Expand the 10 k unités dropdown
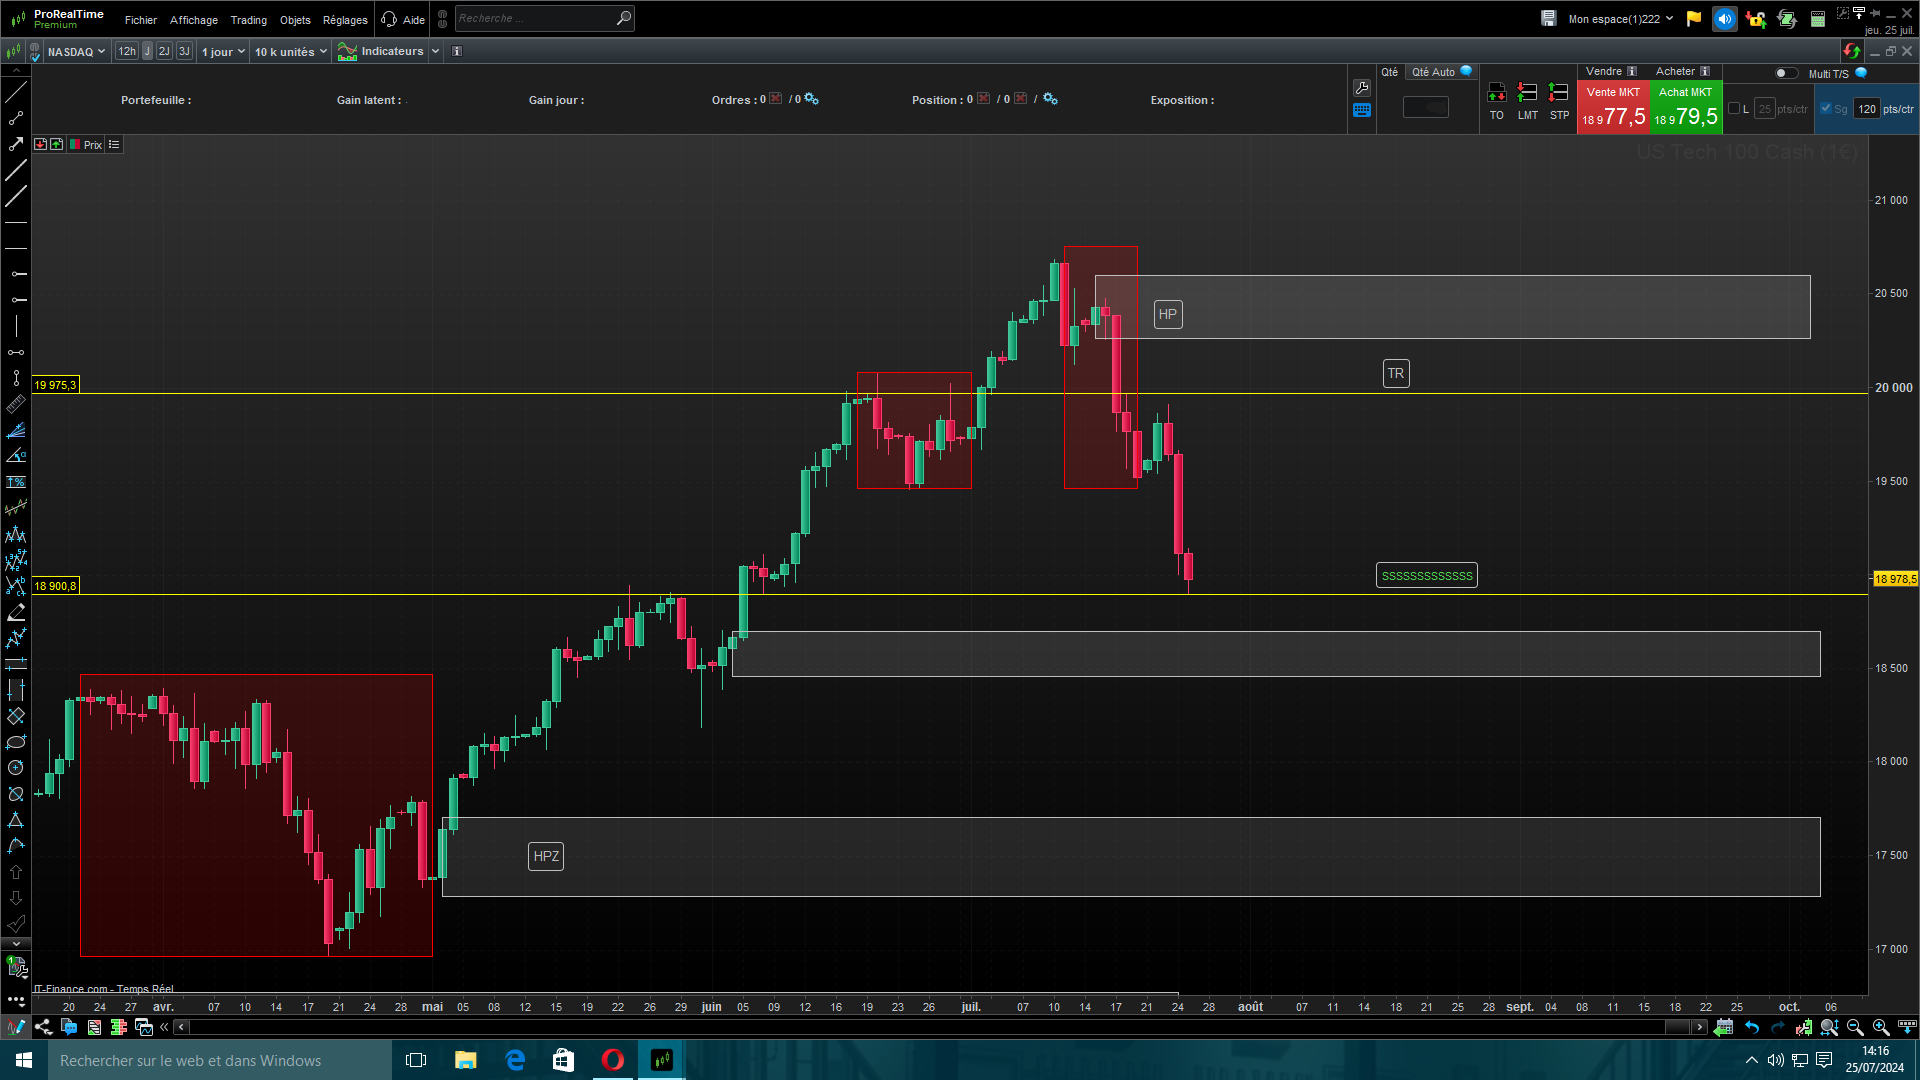1920x1080 pixels. pos(290,51)
